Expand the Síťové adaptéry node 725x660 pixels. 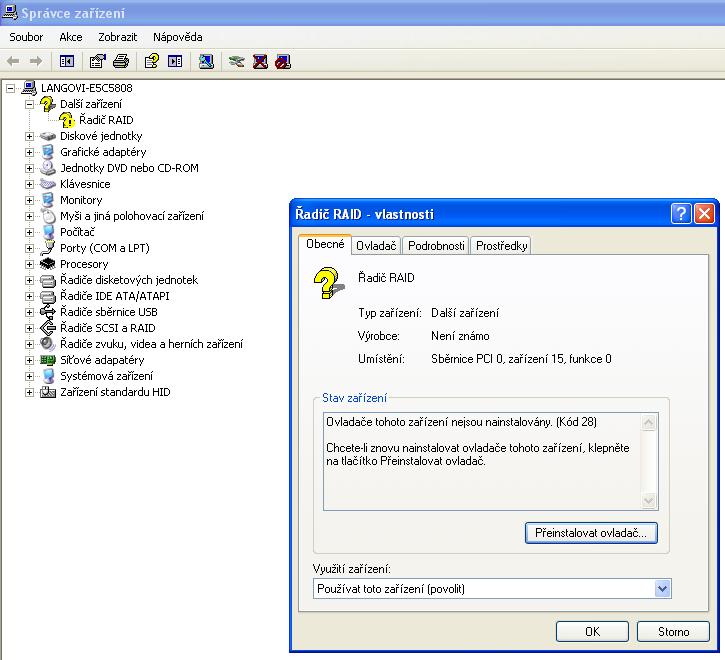(x=29, y=360)
